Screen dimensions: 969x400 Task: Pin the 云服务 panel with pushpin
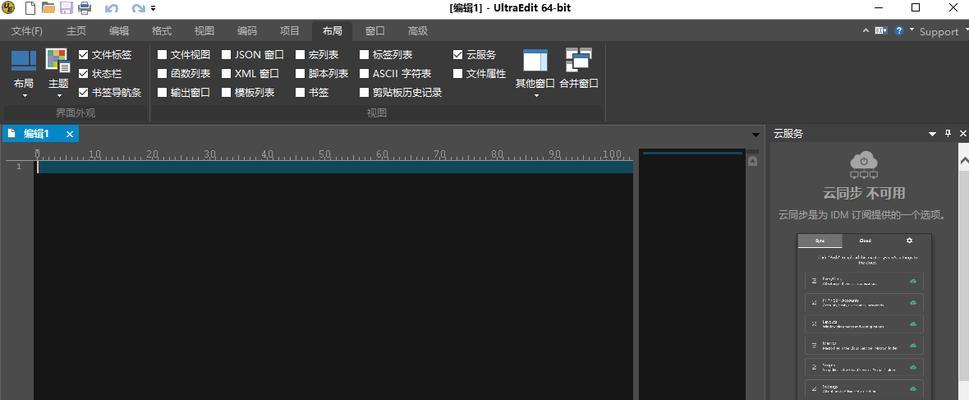point(949,134)
